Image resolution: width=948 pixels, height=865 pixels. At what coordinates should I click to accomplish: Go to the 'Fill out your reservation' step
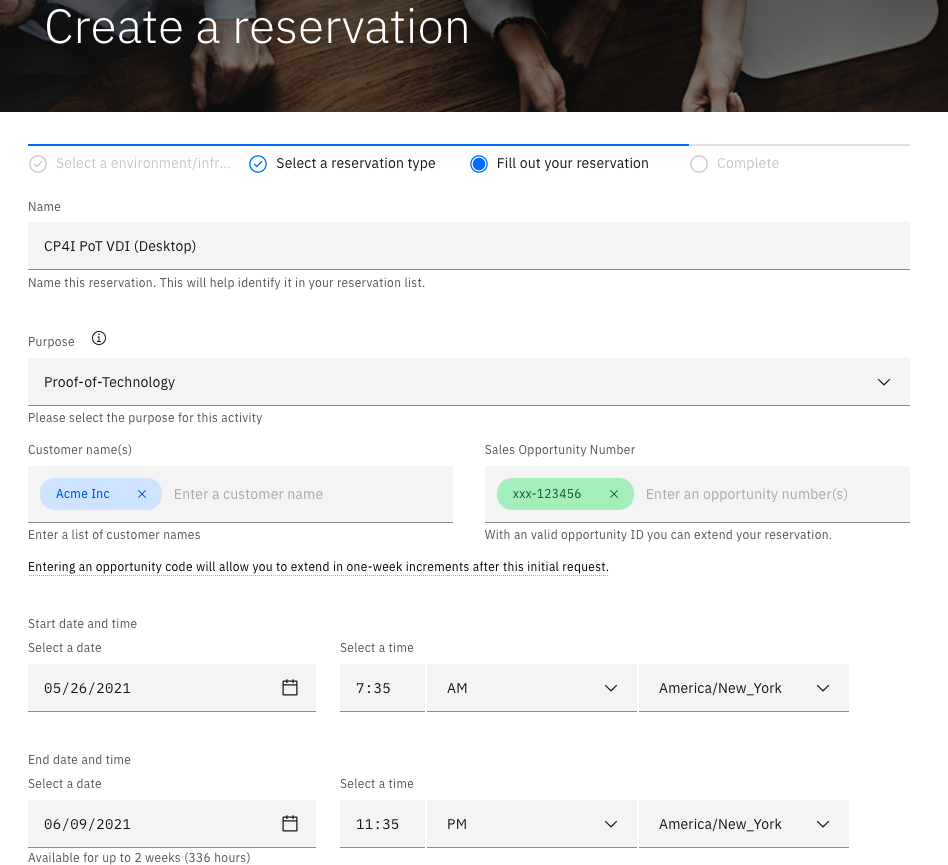tap(573, 164)
